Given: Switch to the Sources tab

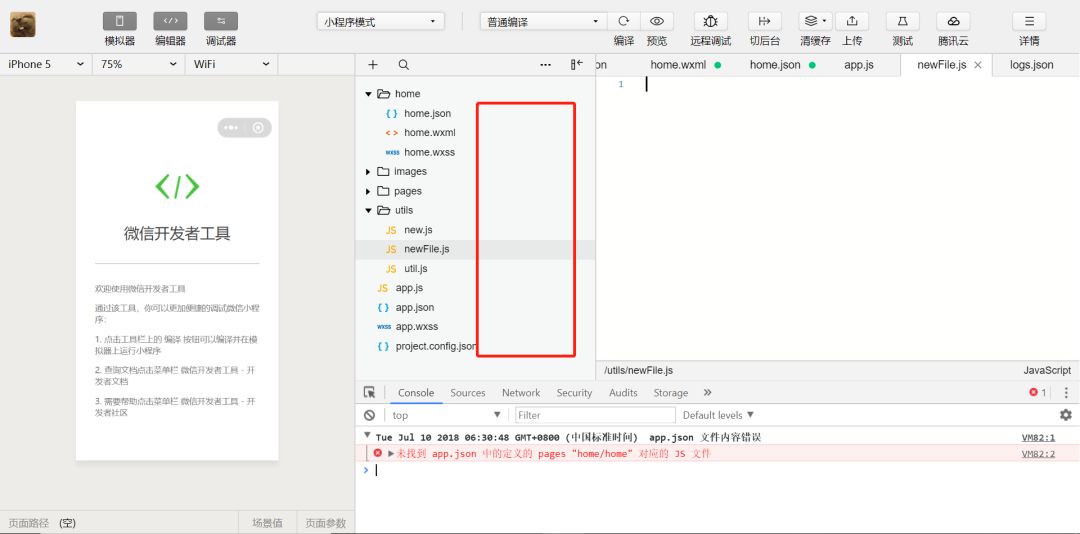Looking at the screenshot, I should pyautogui.click(x=468, y=393).
